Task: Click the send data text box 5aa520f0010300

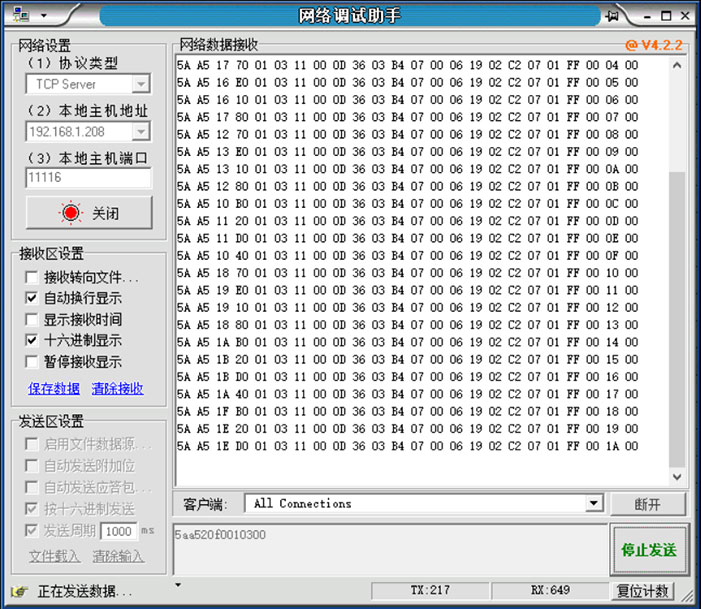Action: click(x=390, y=550)
